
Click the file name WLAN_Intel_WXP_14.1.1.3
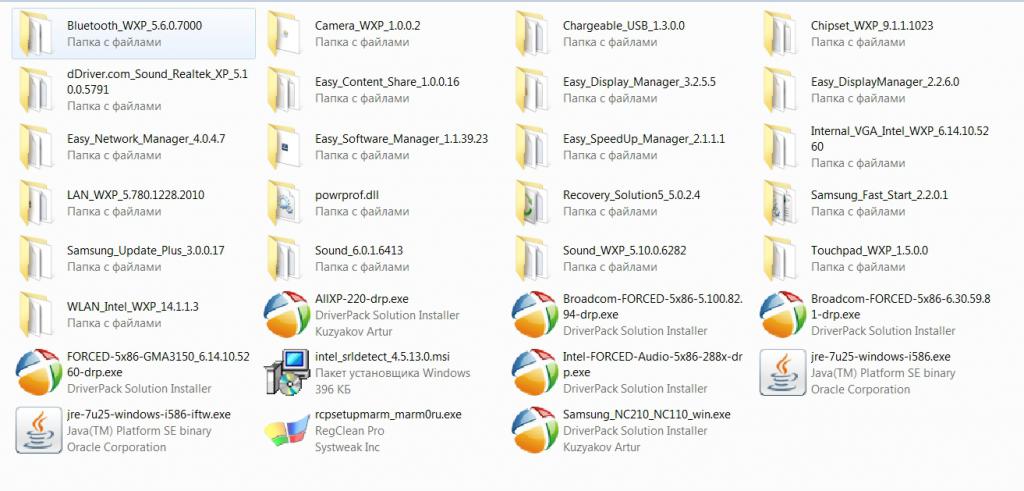pos(133,307)
